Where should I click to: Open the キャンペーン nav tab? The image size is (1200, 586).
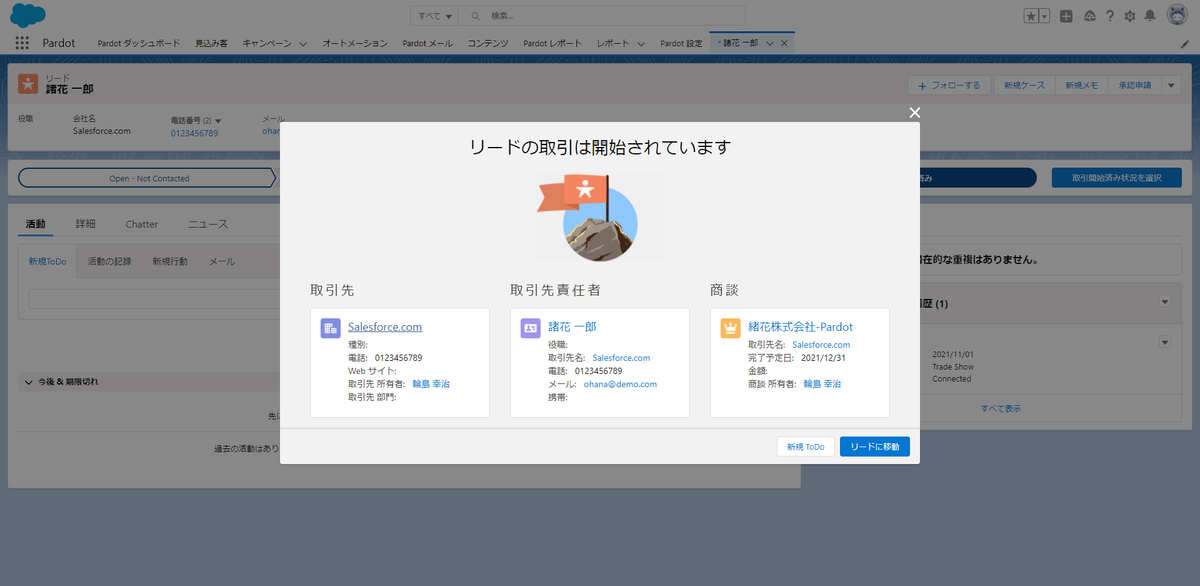pos(266,43)
